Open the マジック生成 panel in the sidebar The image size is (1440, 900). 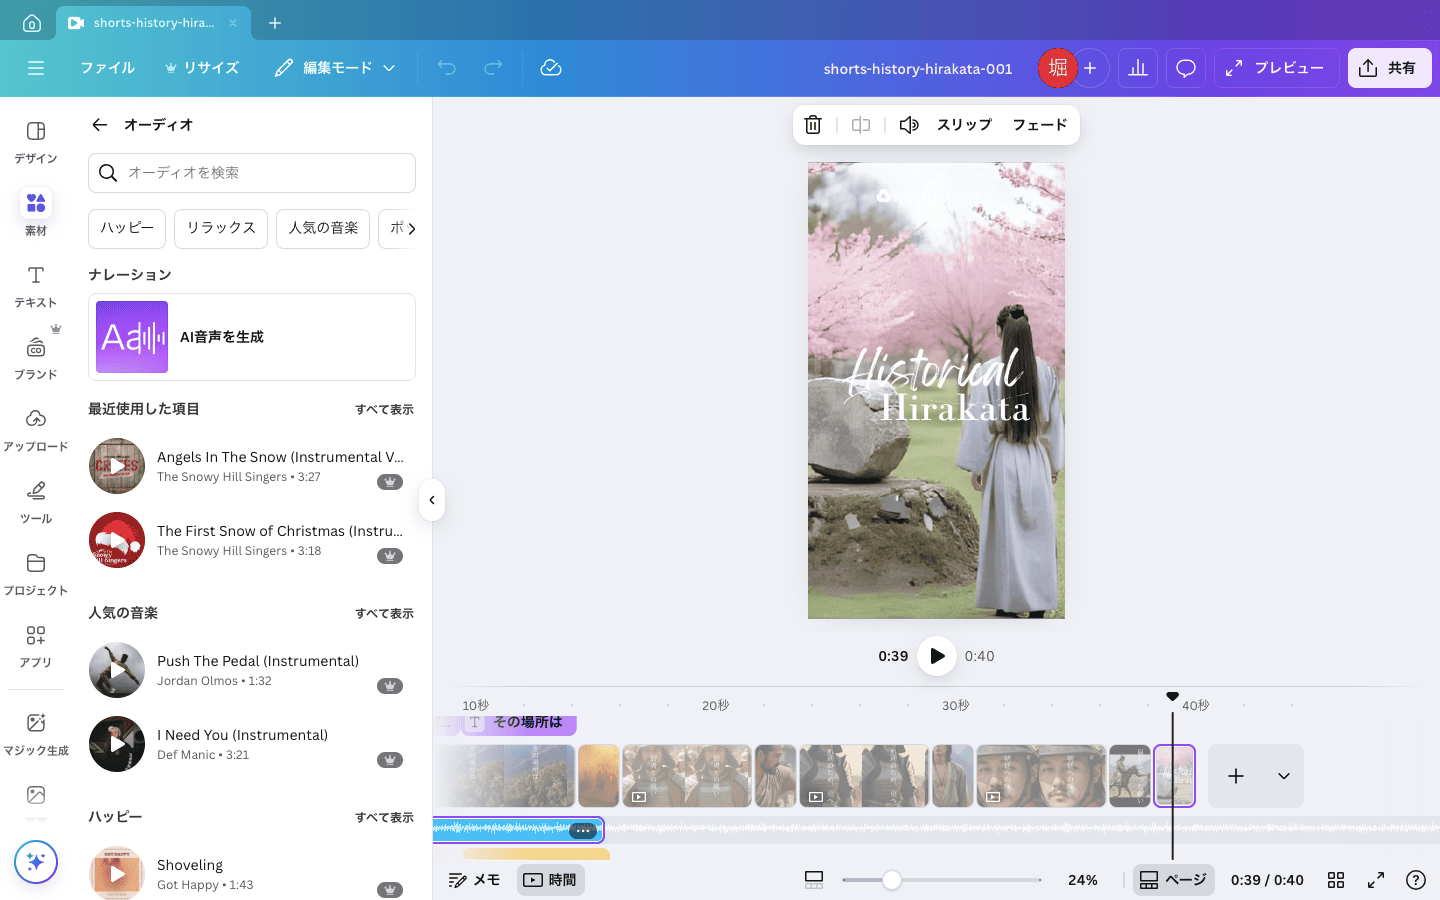tap(35, 733)
